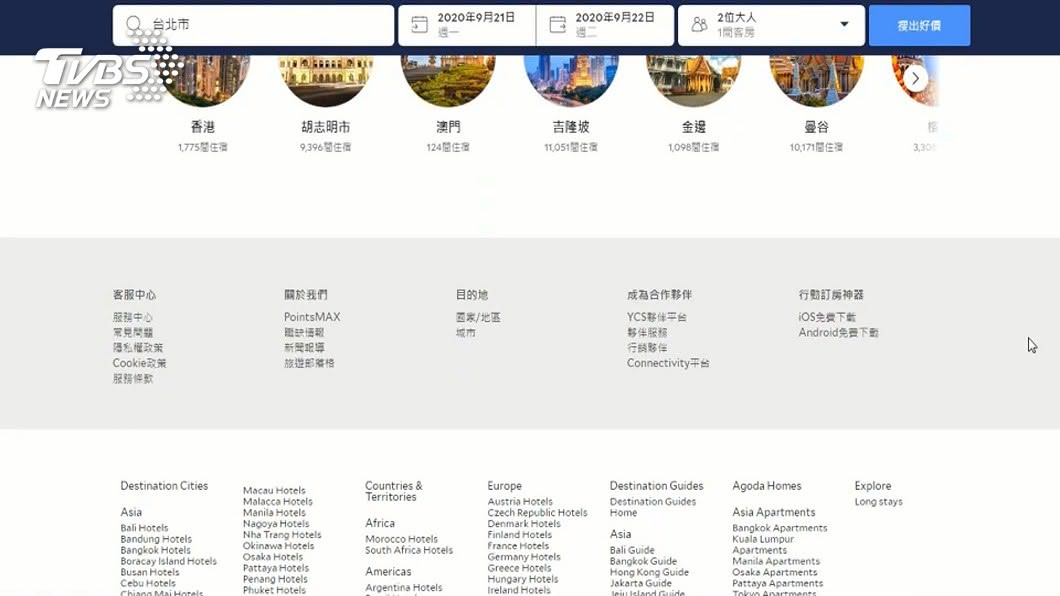Open the Argentina Hotels link
1060x596 pixels.
404,588
